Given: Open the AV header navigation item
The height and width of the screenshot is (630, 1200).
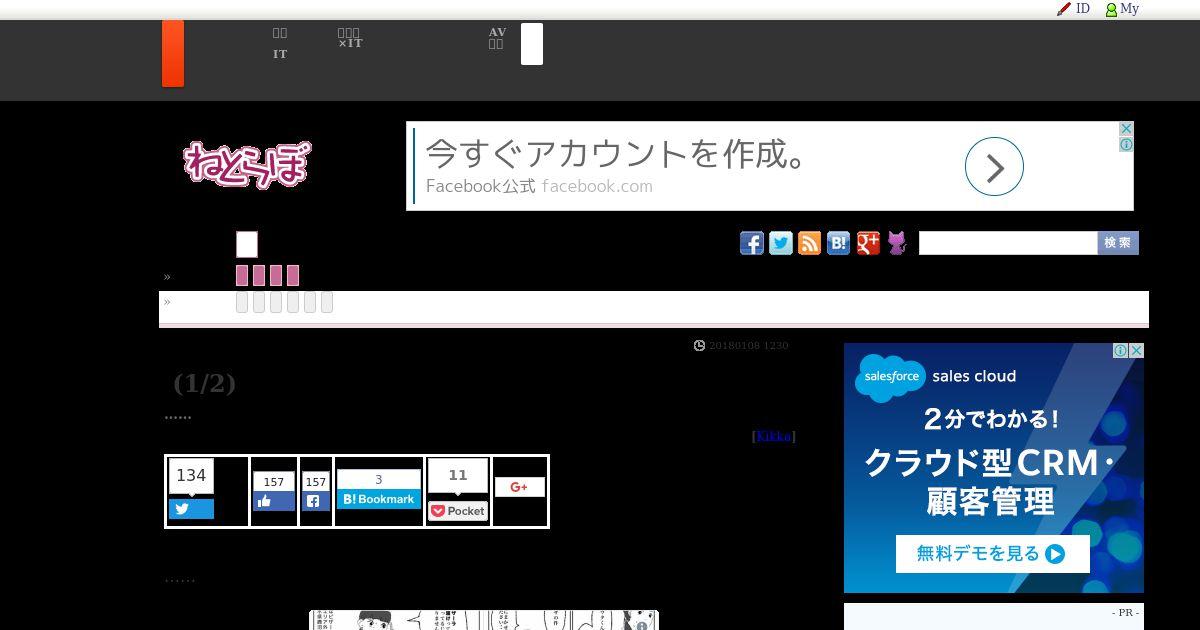Looking at the screenshot, I should [x=497, y=38].
